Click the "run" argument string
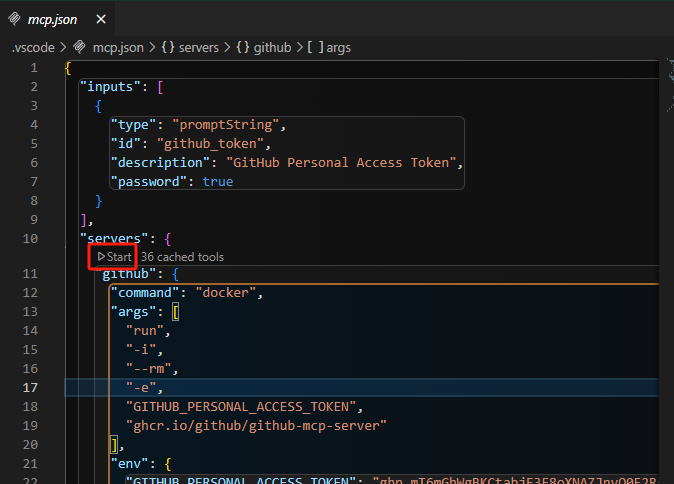 pyautogui.click(x=145, y=331)
